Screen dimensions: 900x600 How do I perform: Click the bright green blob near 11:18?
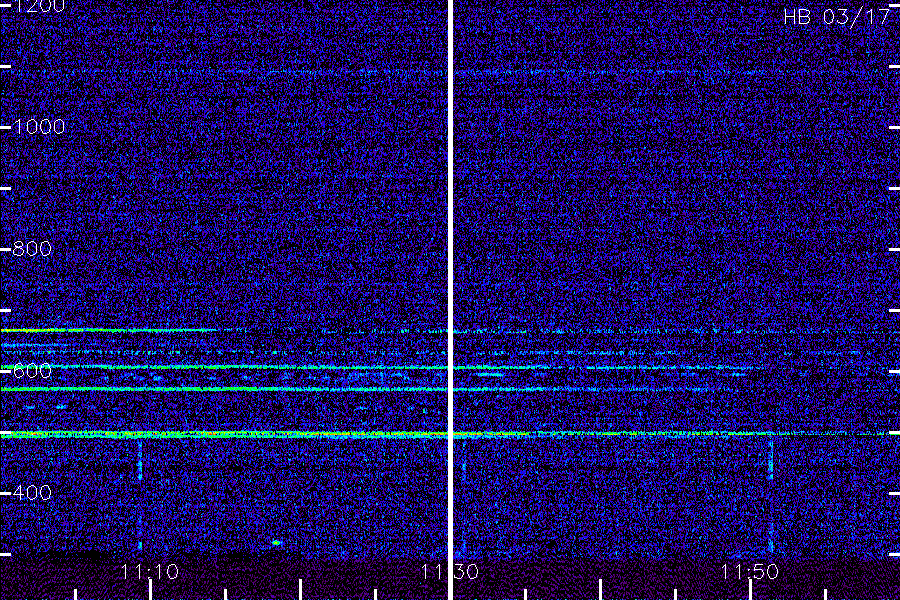[x=276, y=543]
